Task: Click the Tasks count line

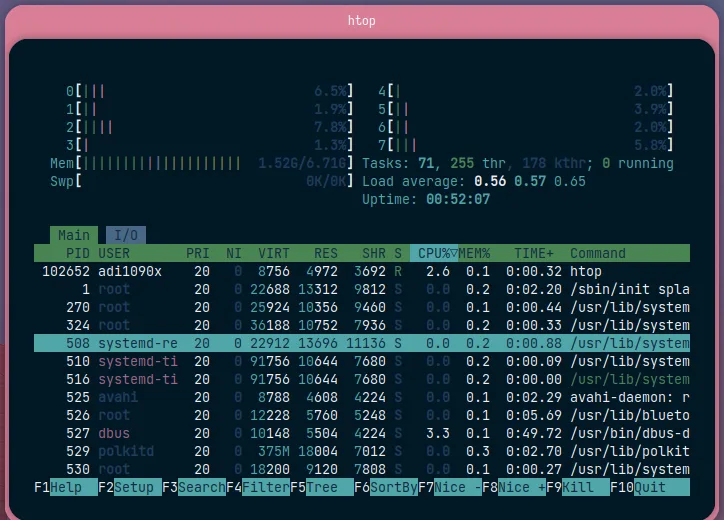Action: (x=518, y=163)
